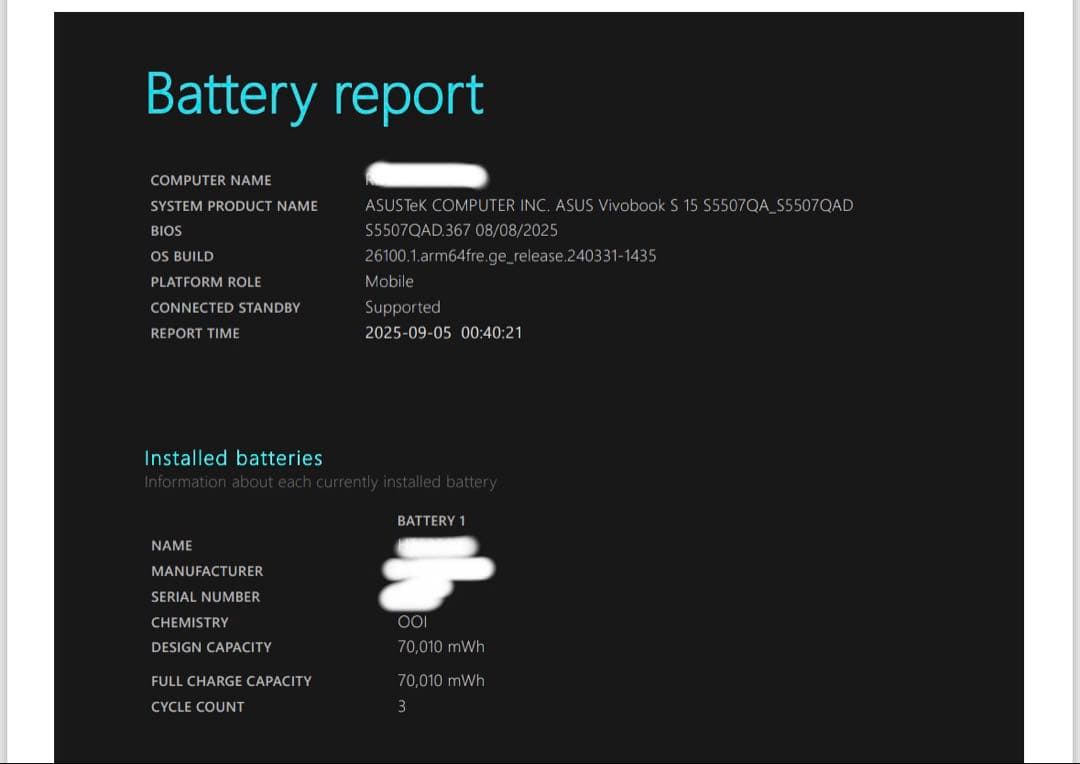Click the PLATFORM ROLE Mobile entry
This screenshot has width=1080, height=764.
(x=389, y=281)
